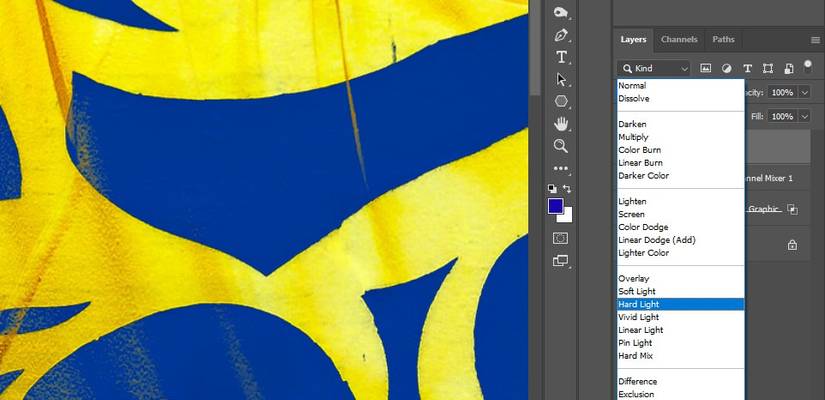Choose Difference blend mode
825x400 pixels.
pos(681,382)
